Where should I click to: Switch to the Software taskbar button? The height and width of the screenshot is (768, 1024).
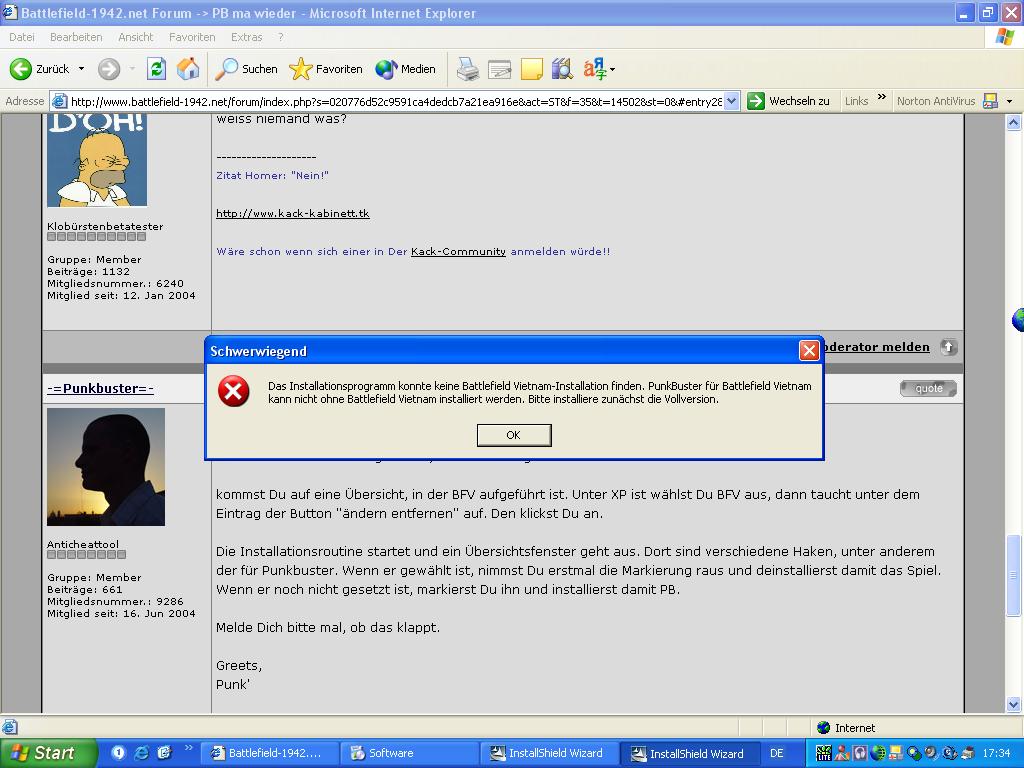click(411, 753)
